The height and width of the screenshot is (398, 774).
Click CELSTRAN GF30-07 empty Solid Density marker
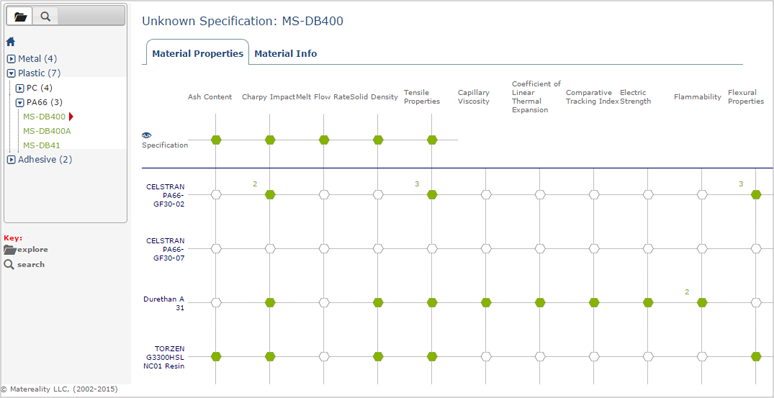coord(378,249)
